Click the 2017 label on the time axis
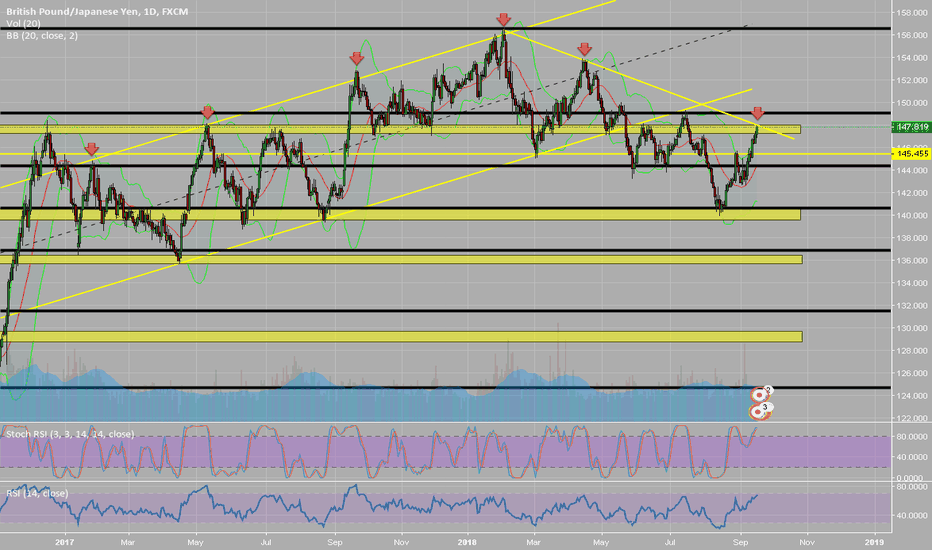 (x=64, y=542)
